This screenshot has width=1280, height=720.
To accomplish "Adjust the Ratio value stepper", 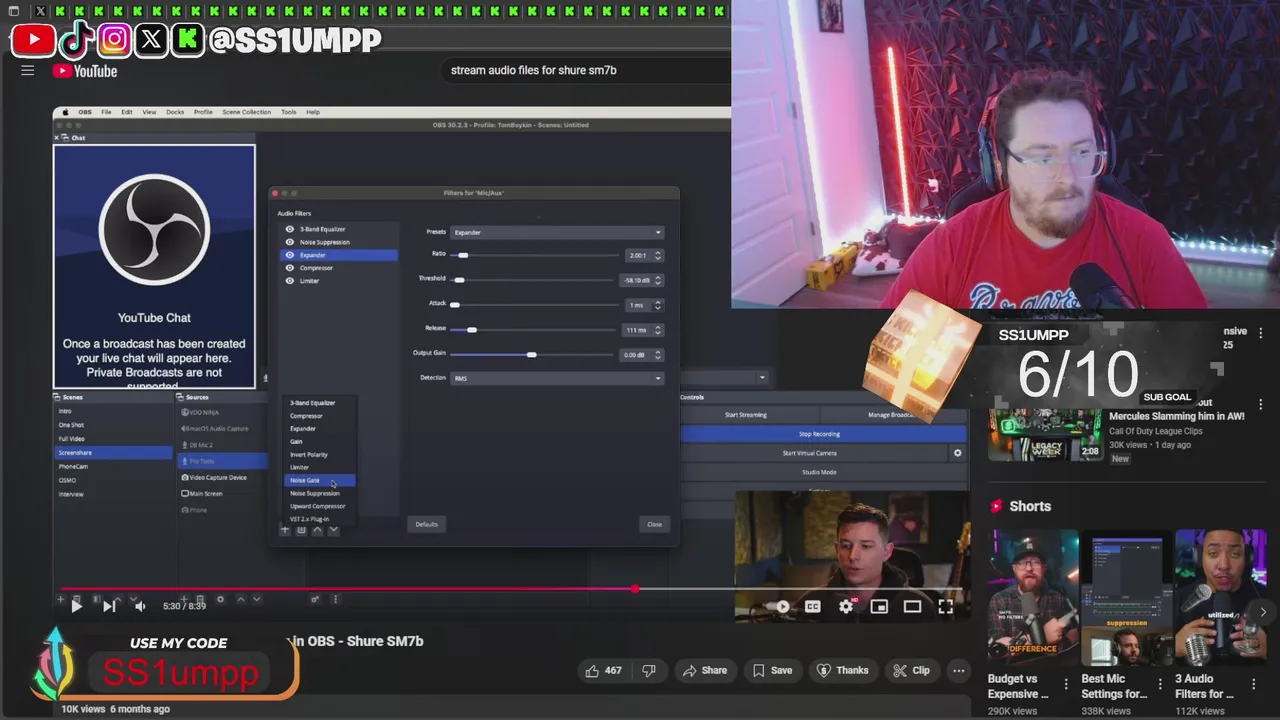I will 657,255.
